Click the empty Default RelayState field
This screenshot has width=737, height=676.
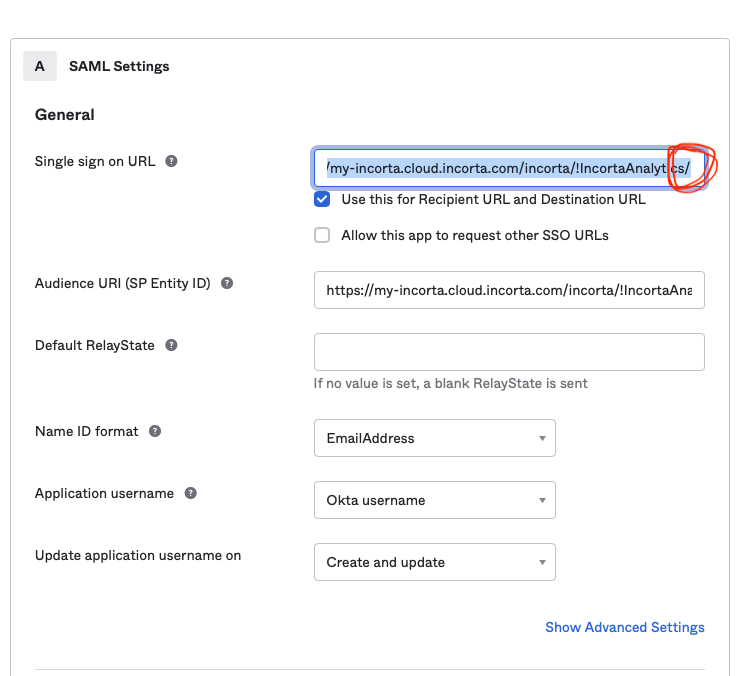pos(508,352)
